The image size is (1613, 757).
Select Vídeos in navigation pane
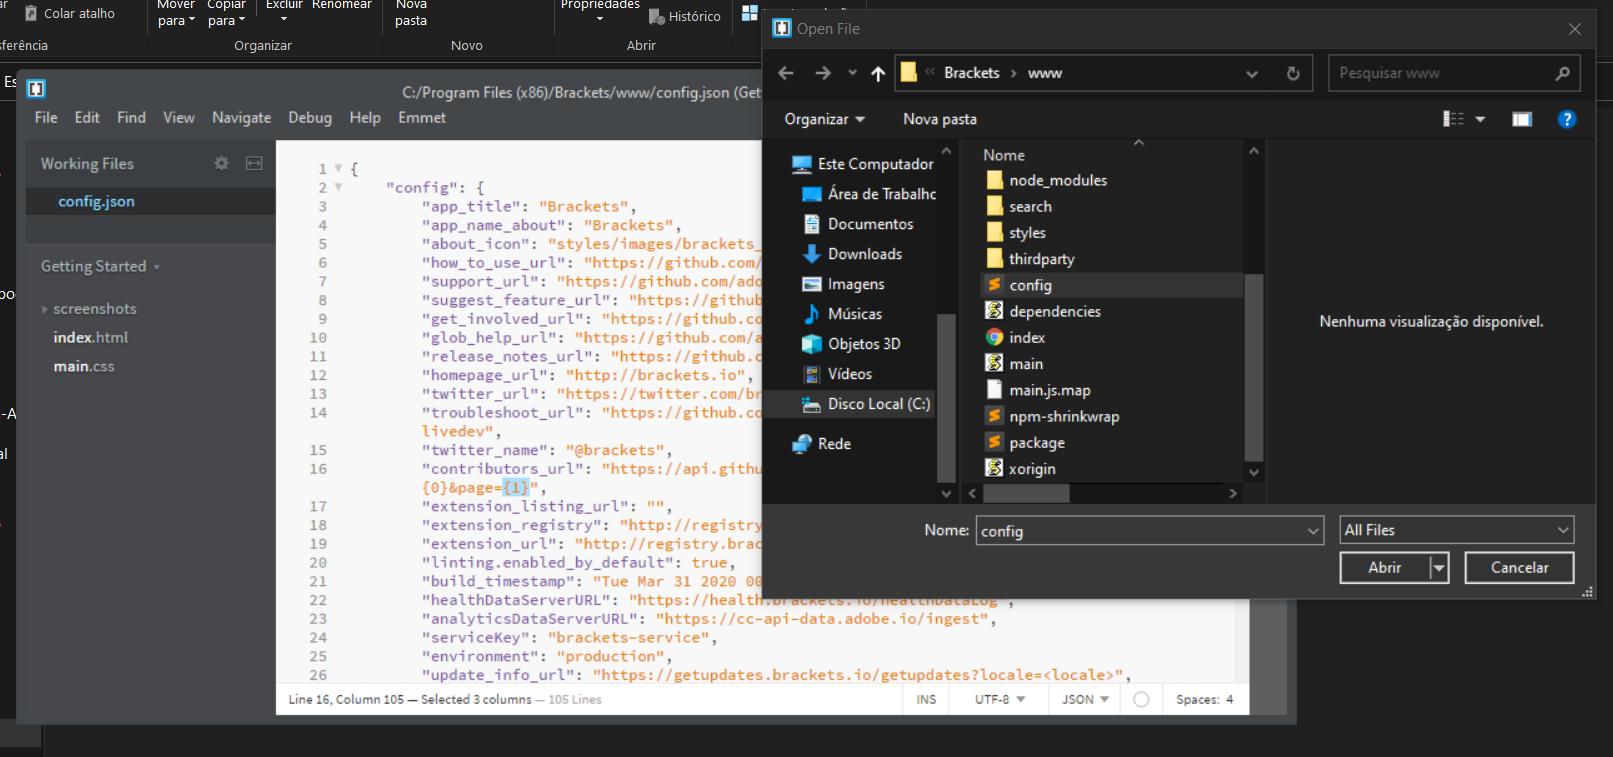[838, 374]
